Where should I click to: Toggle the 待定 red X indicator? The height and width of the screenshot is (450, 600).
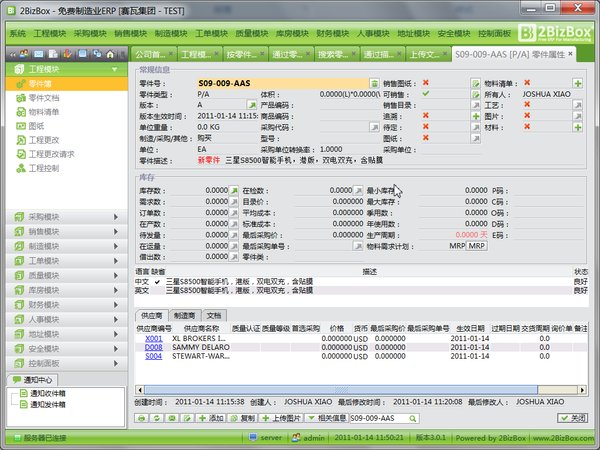tap(425, 127)
